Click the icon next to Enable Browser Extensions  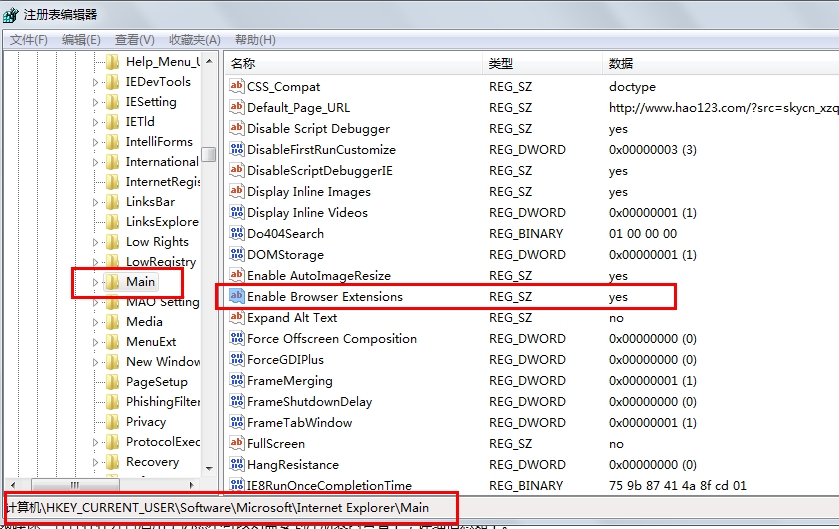pyautogui.click(x=237, y=297)
